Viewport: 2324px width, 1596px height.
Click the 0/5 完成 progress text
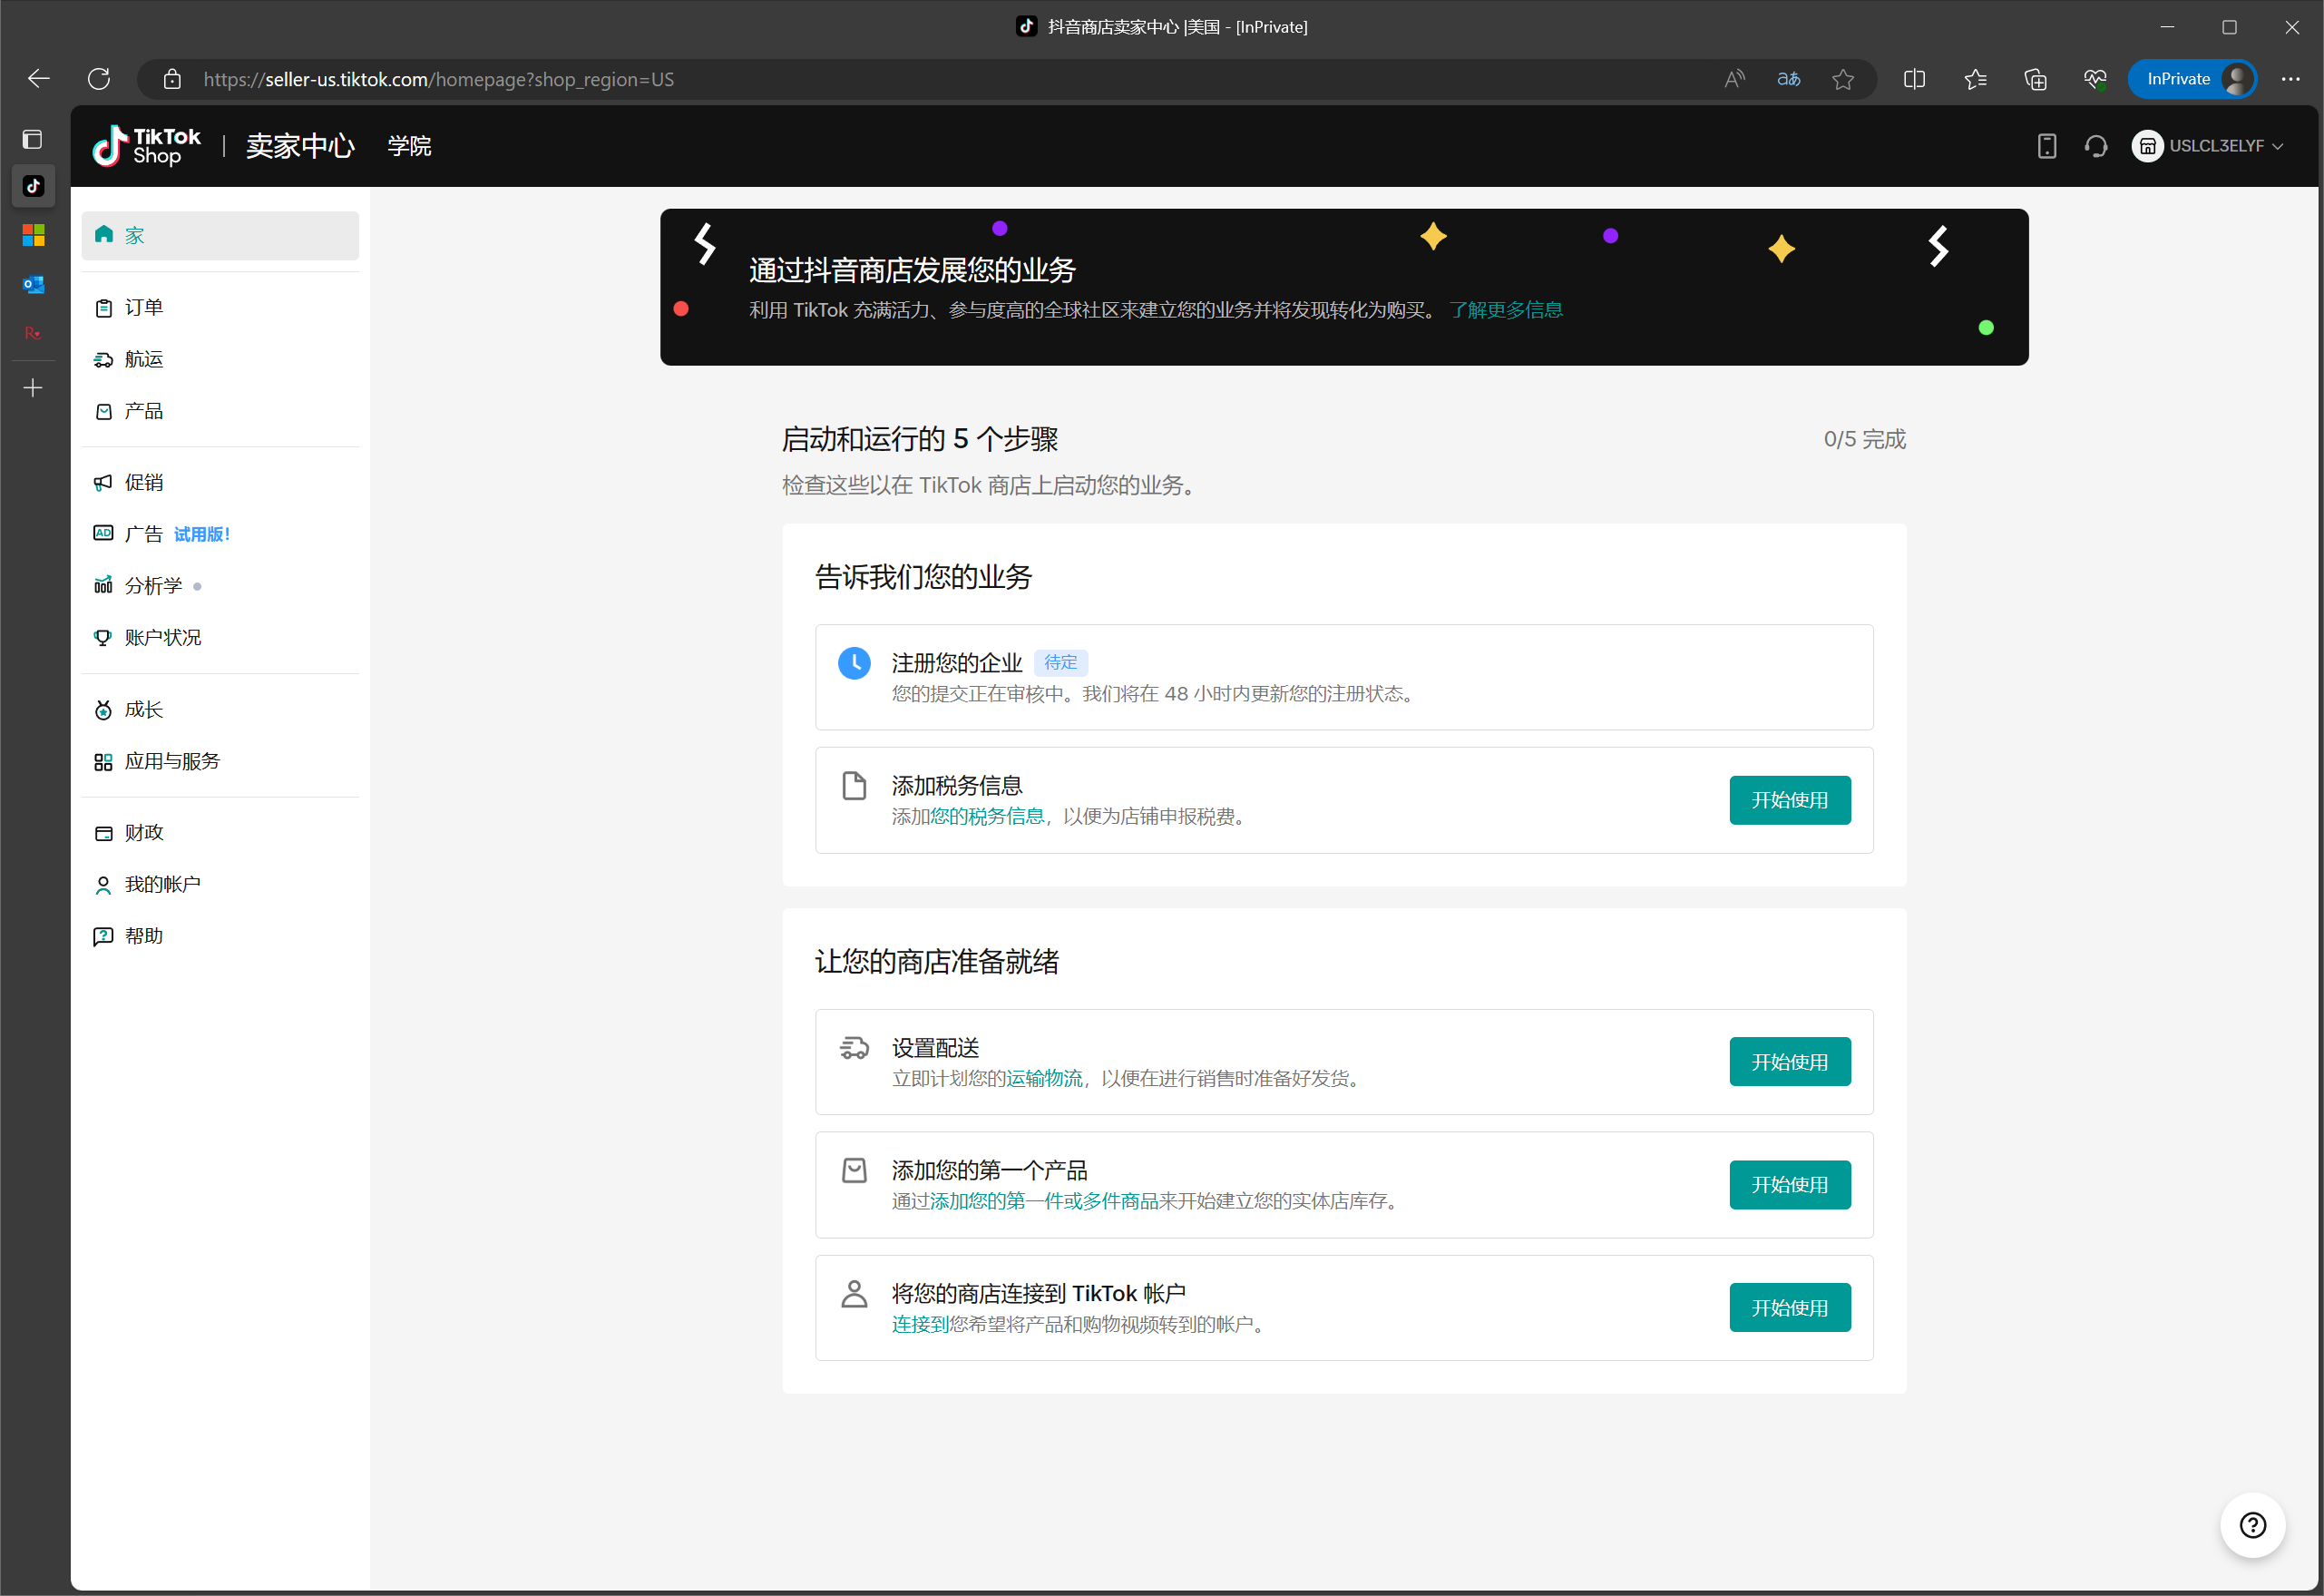(x=1864, y=439)
